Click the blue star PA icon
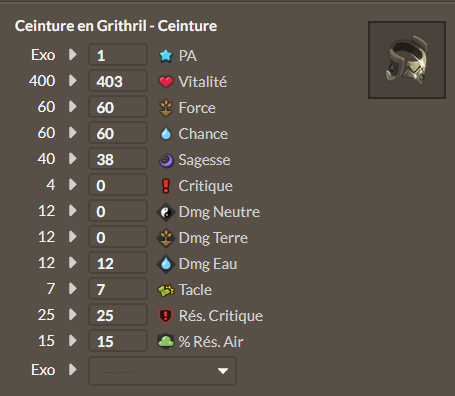 click(x=166, y=56)
